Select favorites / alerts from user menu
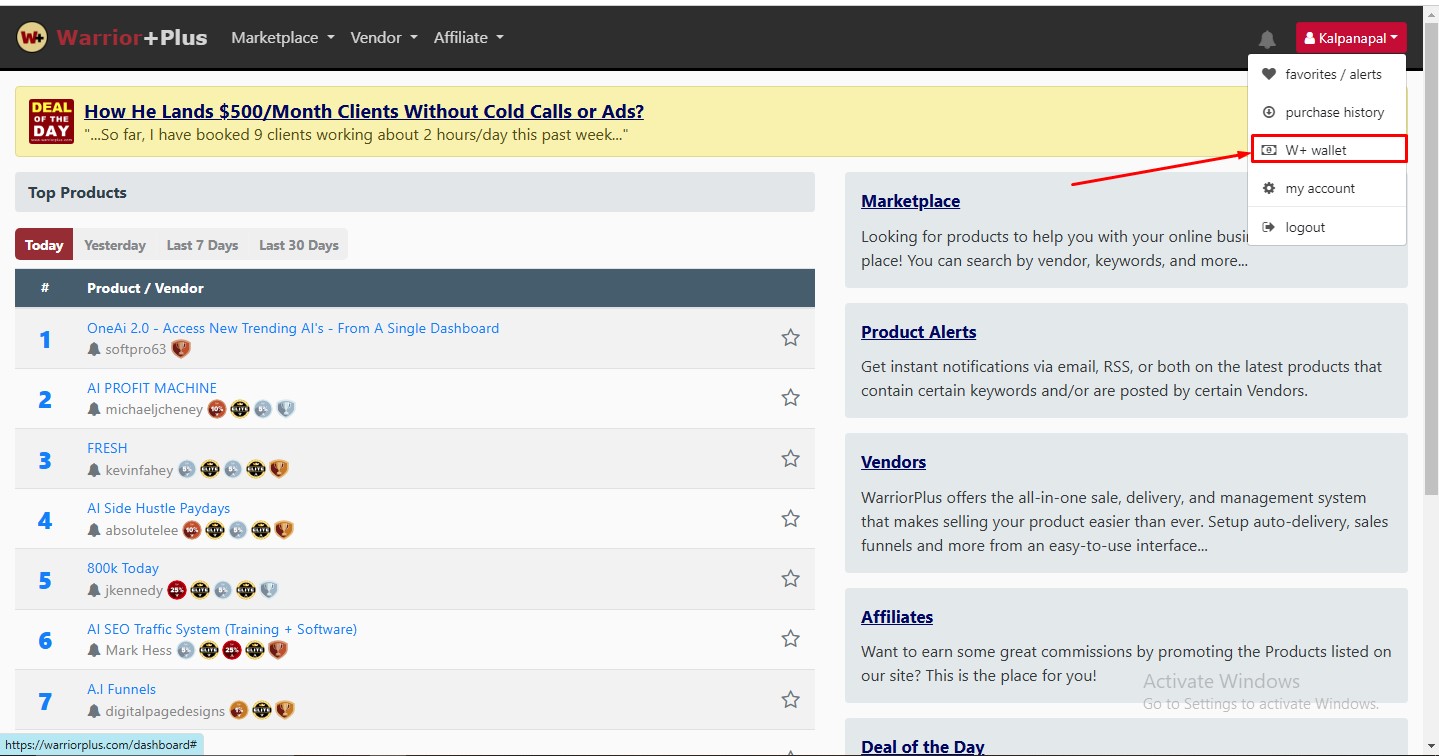1439x756 pixels. click(x=1327, y=74)
